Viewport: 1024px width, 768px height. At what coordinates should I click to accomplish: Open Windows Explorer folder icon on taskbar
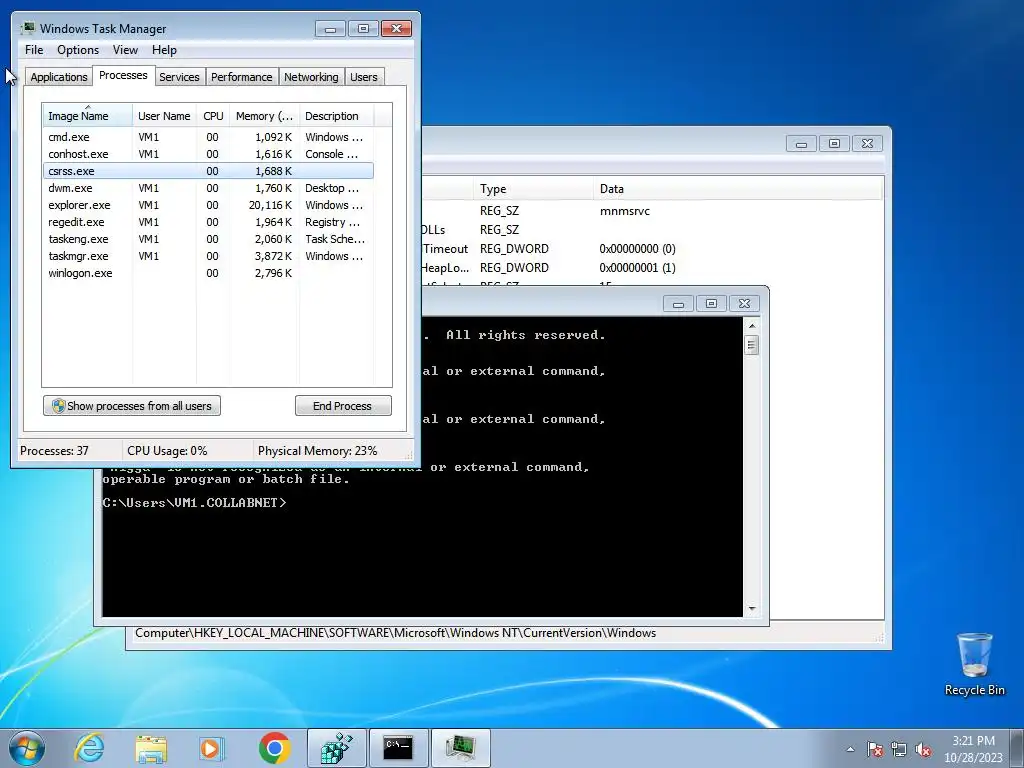coord(151,748)
